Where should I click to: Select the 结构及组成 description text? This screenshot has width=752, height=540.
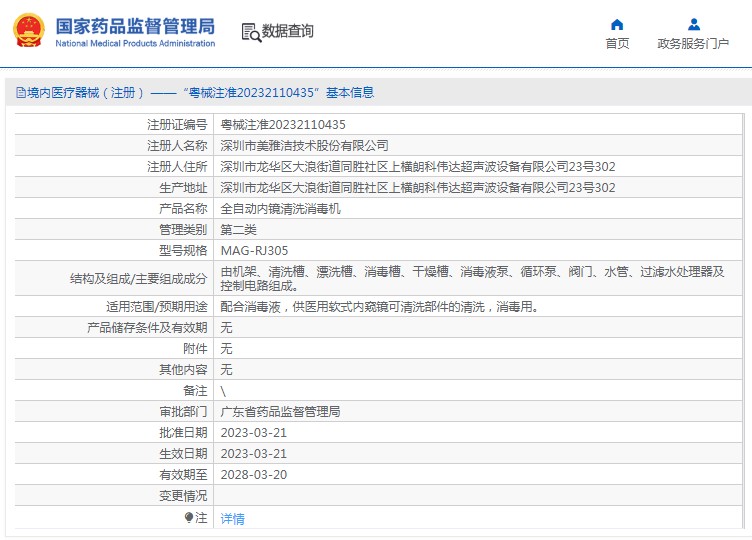(x=472, y=279)
